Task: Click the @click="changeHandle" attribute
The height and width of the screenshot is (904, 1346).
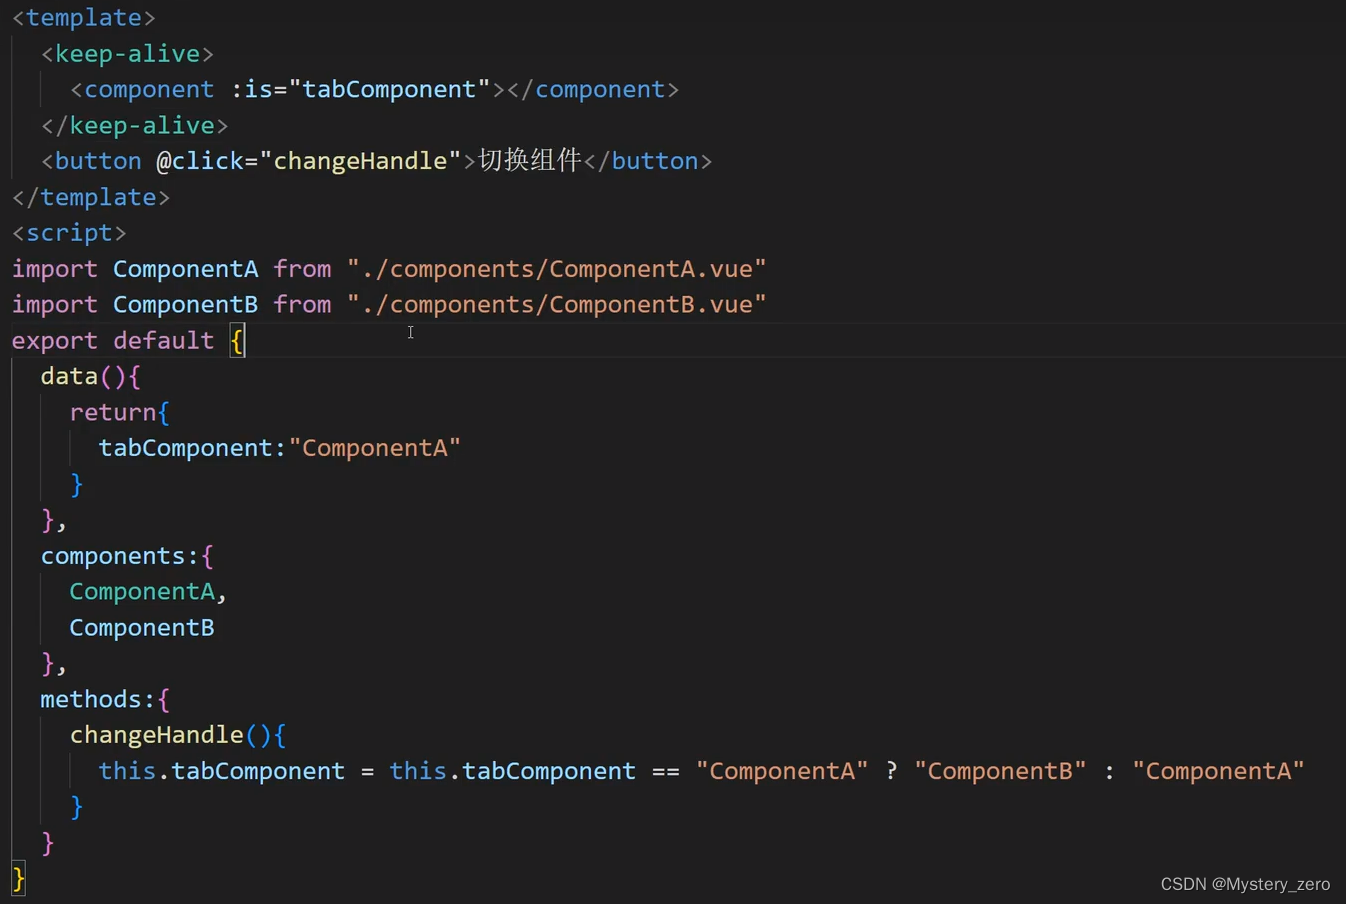Action: tap(309, 161)
